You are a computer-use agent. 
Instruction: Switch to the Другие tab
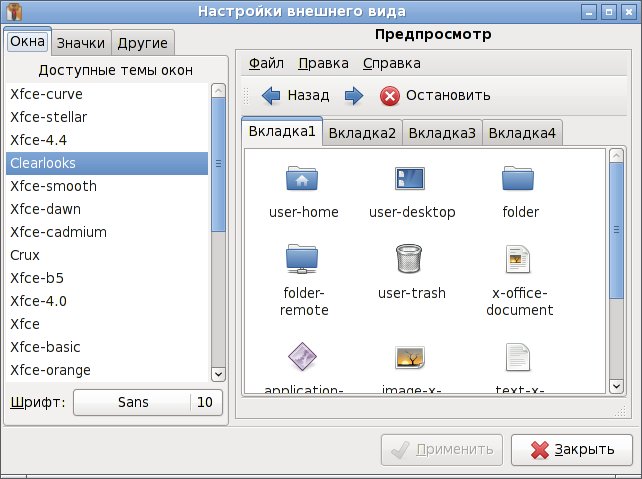[142, 43]
